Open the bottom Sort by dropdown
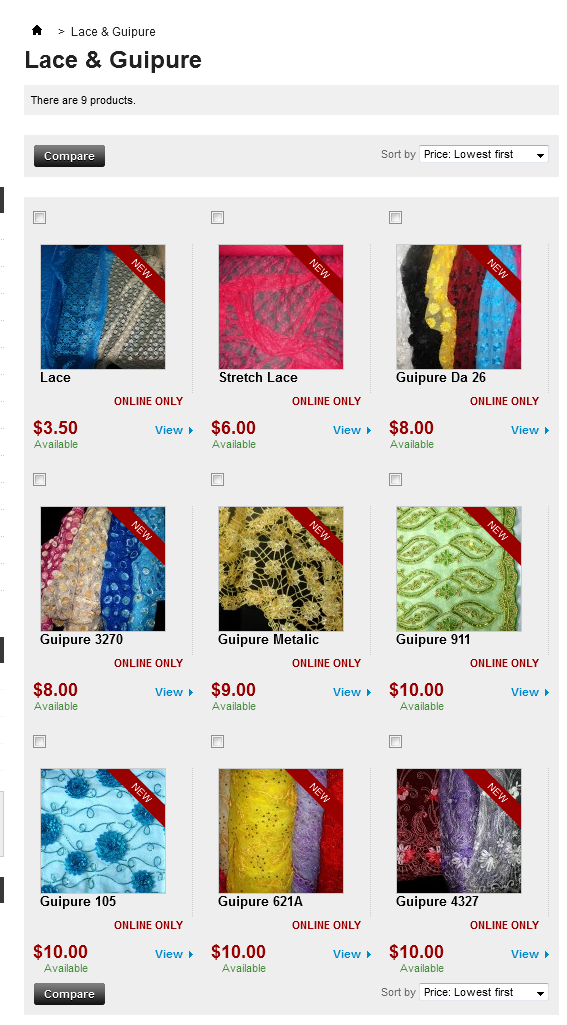567x1025 pixels. pyautogui.click(x=483, y=992)
